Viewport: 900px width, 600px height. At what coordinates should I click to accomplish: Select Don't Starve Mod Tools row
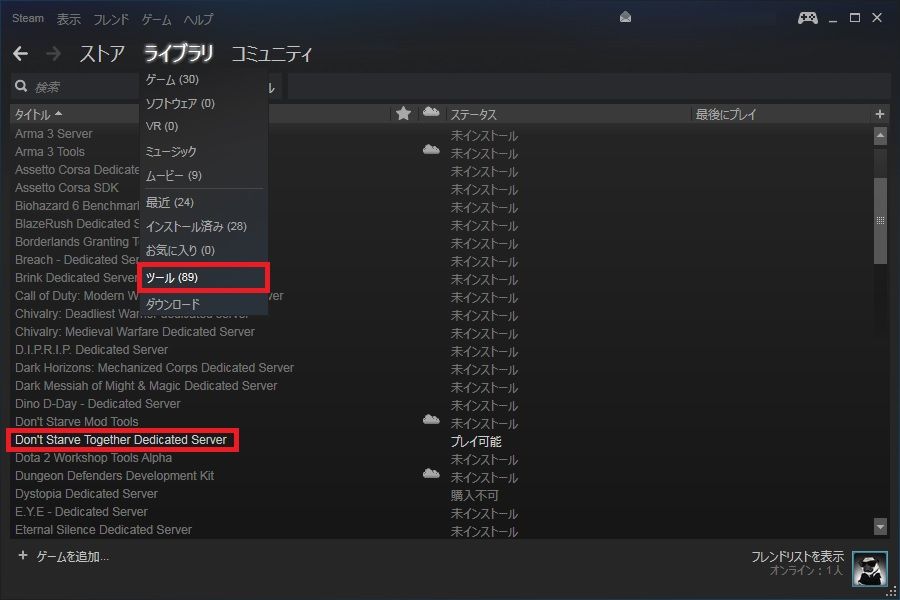76,421
